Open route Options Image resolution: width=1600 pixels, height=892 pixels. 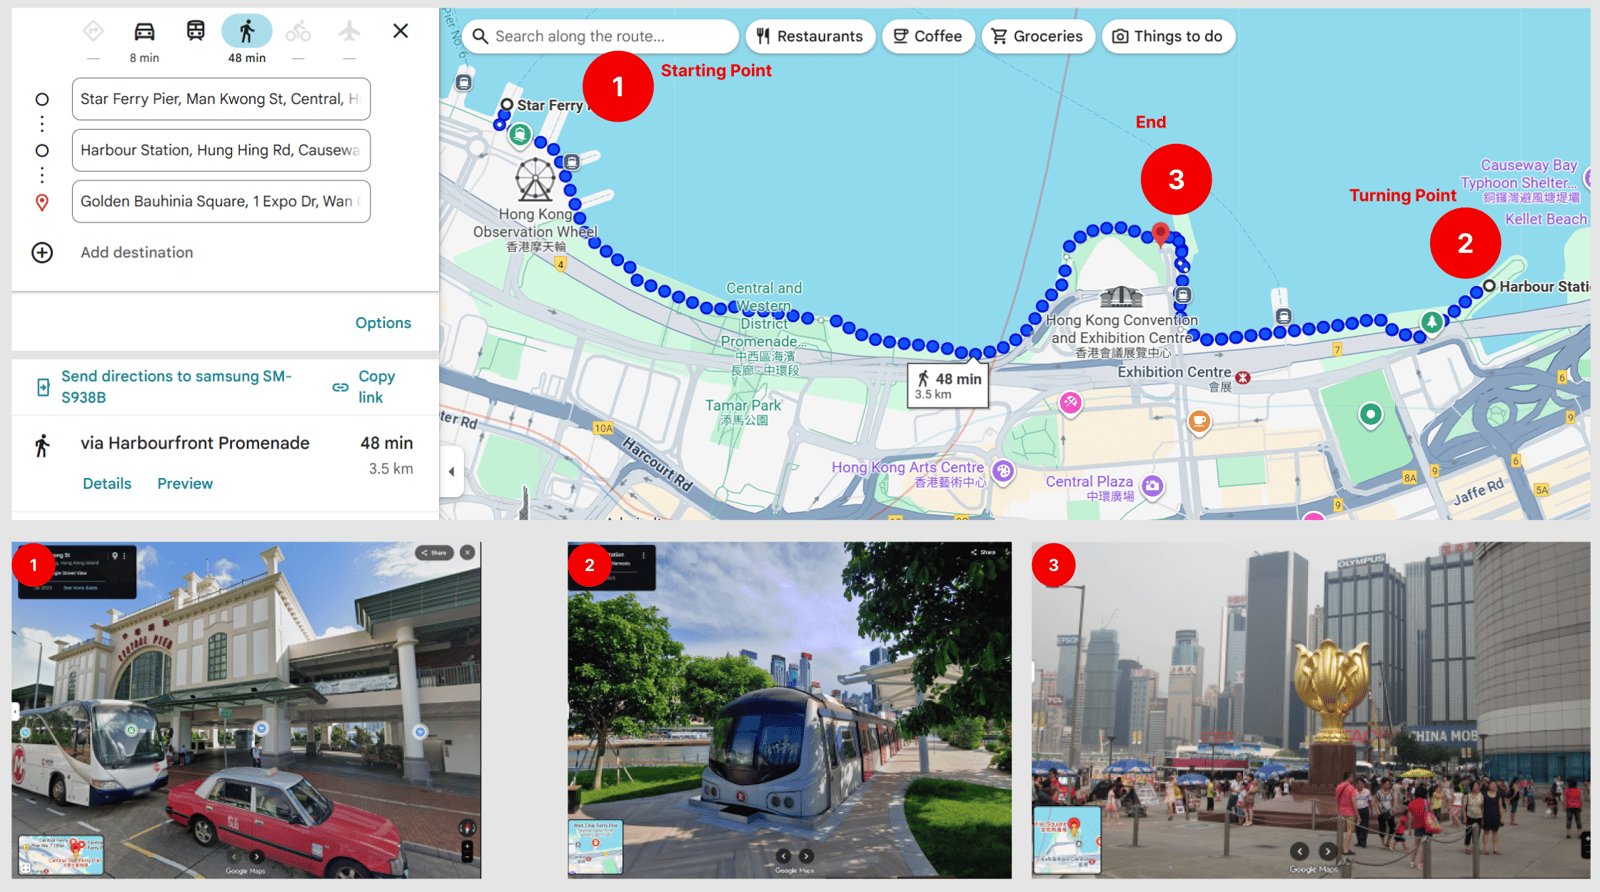tap(383, 323)
